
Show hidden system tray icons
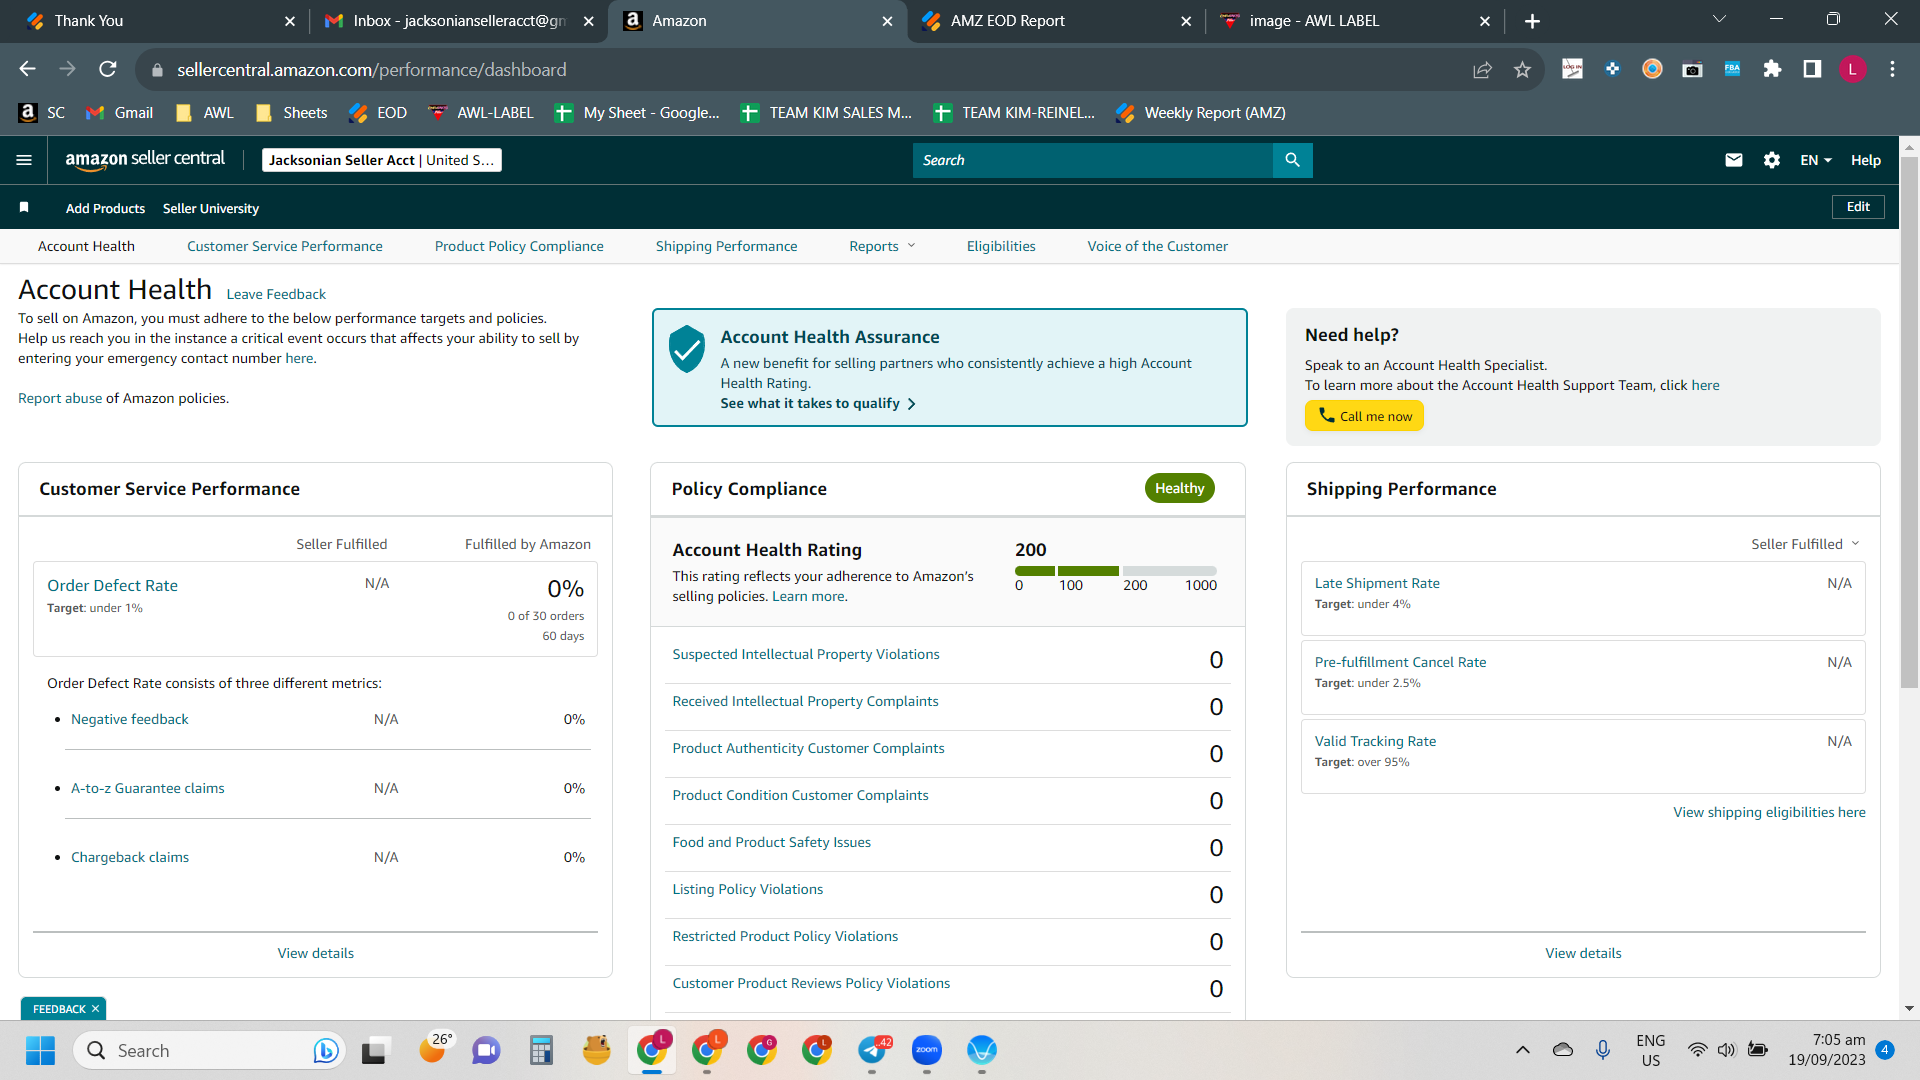point(1523,1050)
